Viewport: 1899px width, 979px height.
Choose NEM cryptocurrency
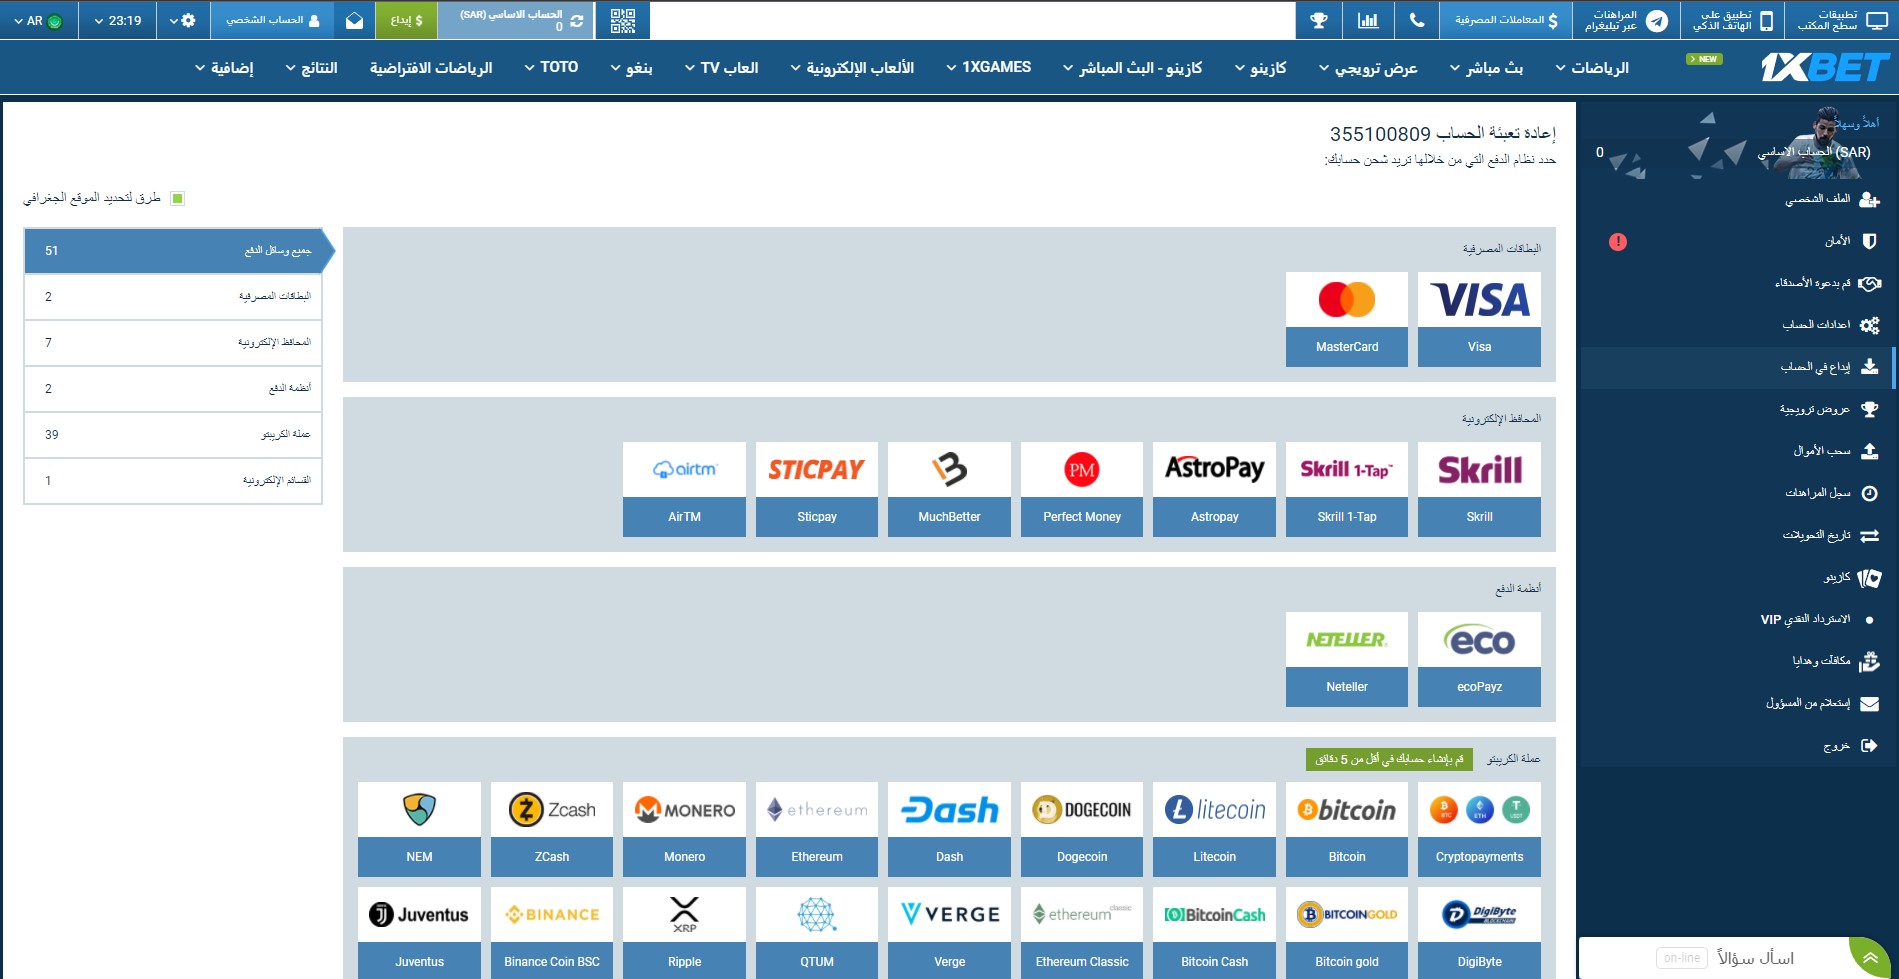click(419, 829)
